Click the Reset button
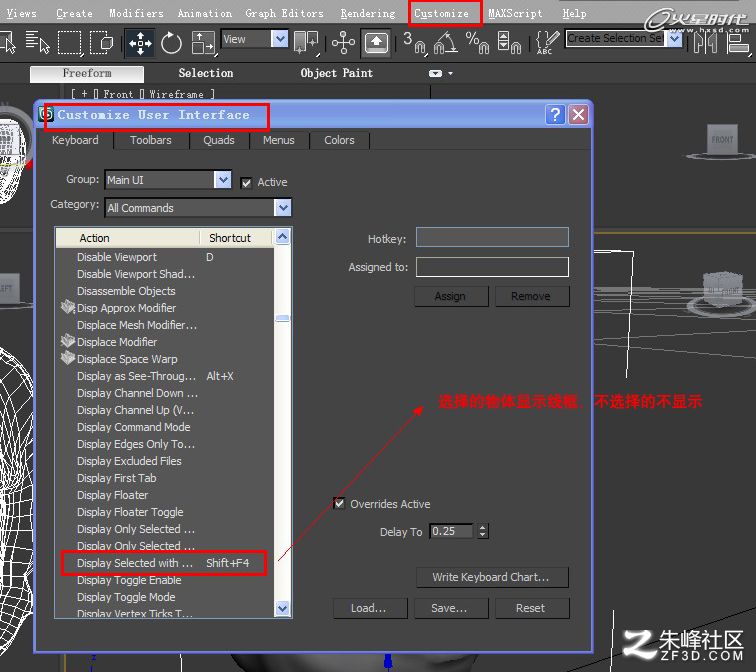 (532, 608)
